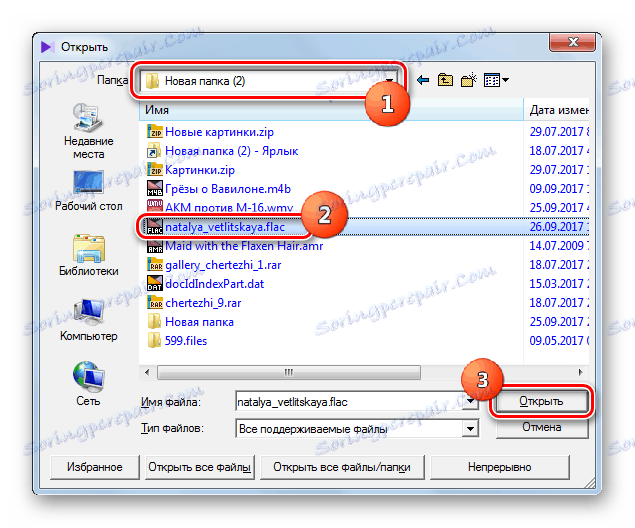Click into the Имя файла input field
Viewport: 635px width, 528px height.
(349, 402)
